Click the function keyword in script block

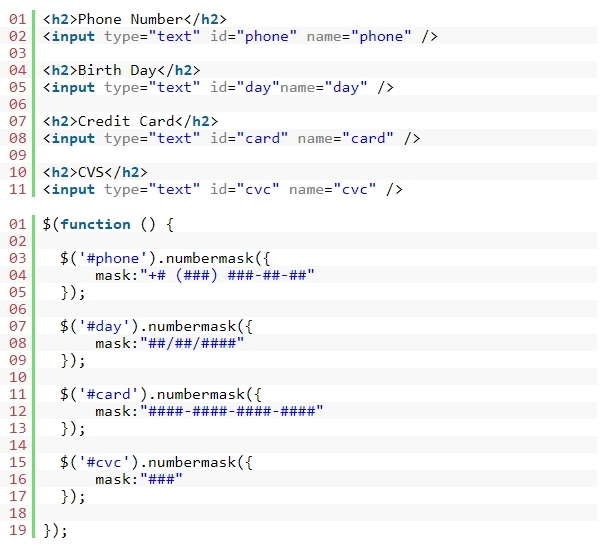click(96, 224)
